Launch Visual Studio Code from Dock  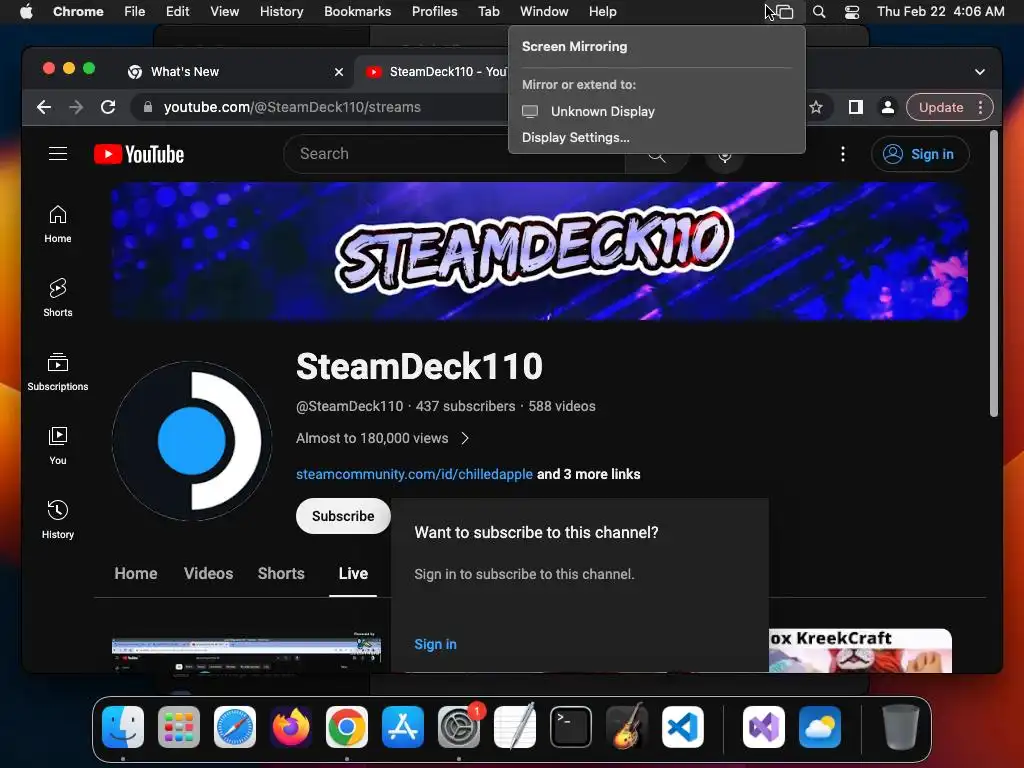pos(683,727)
